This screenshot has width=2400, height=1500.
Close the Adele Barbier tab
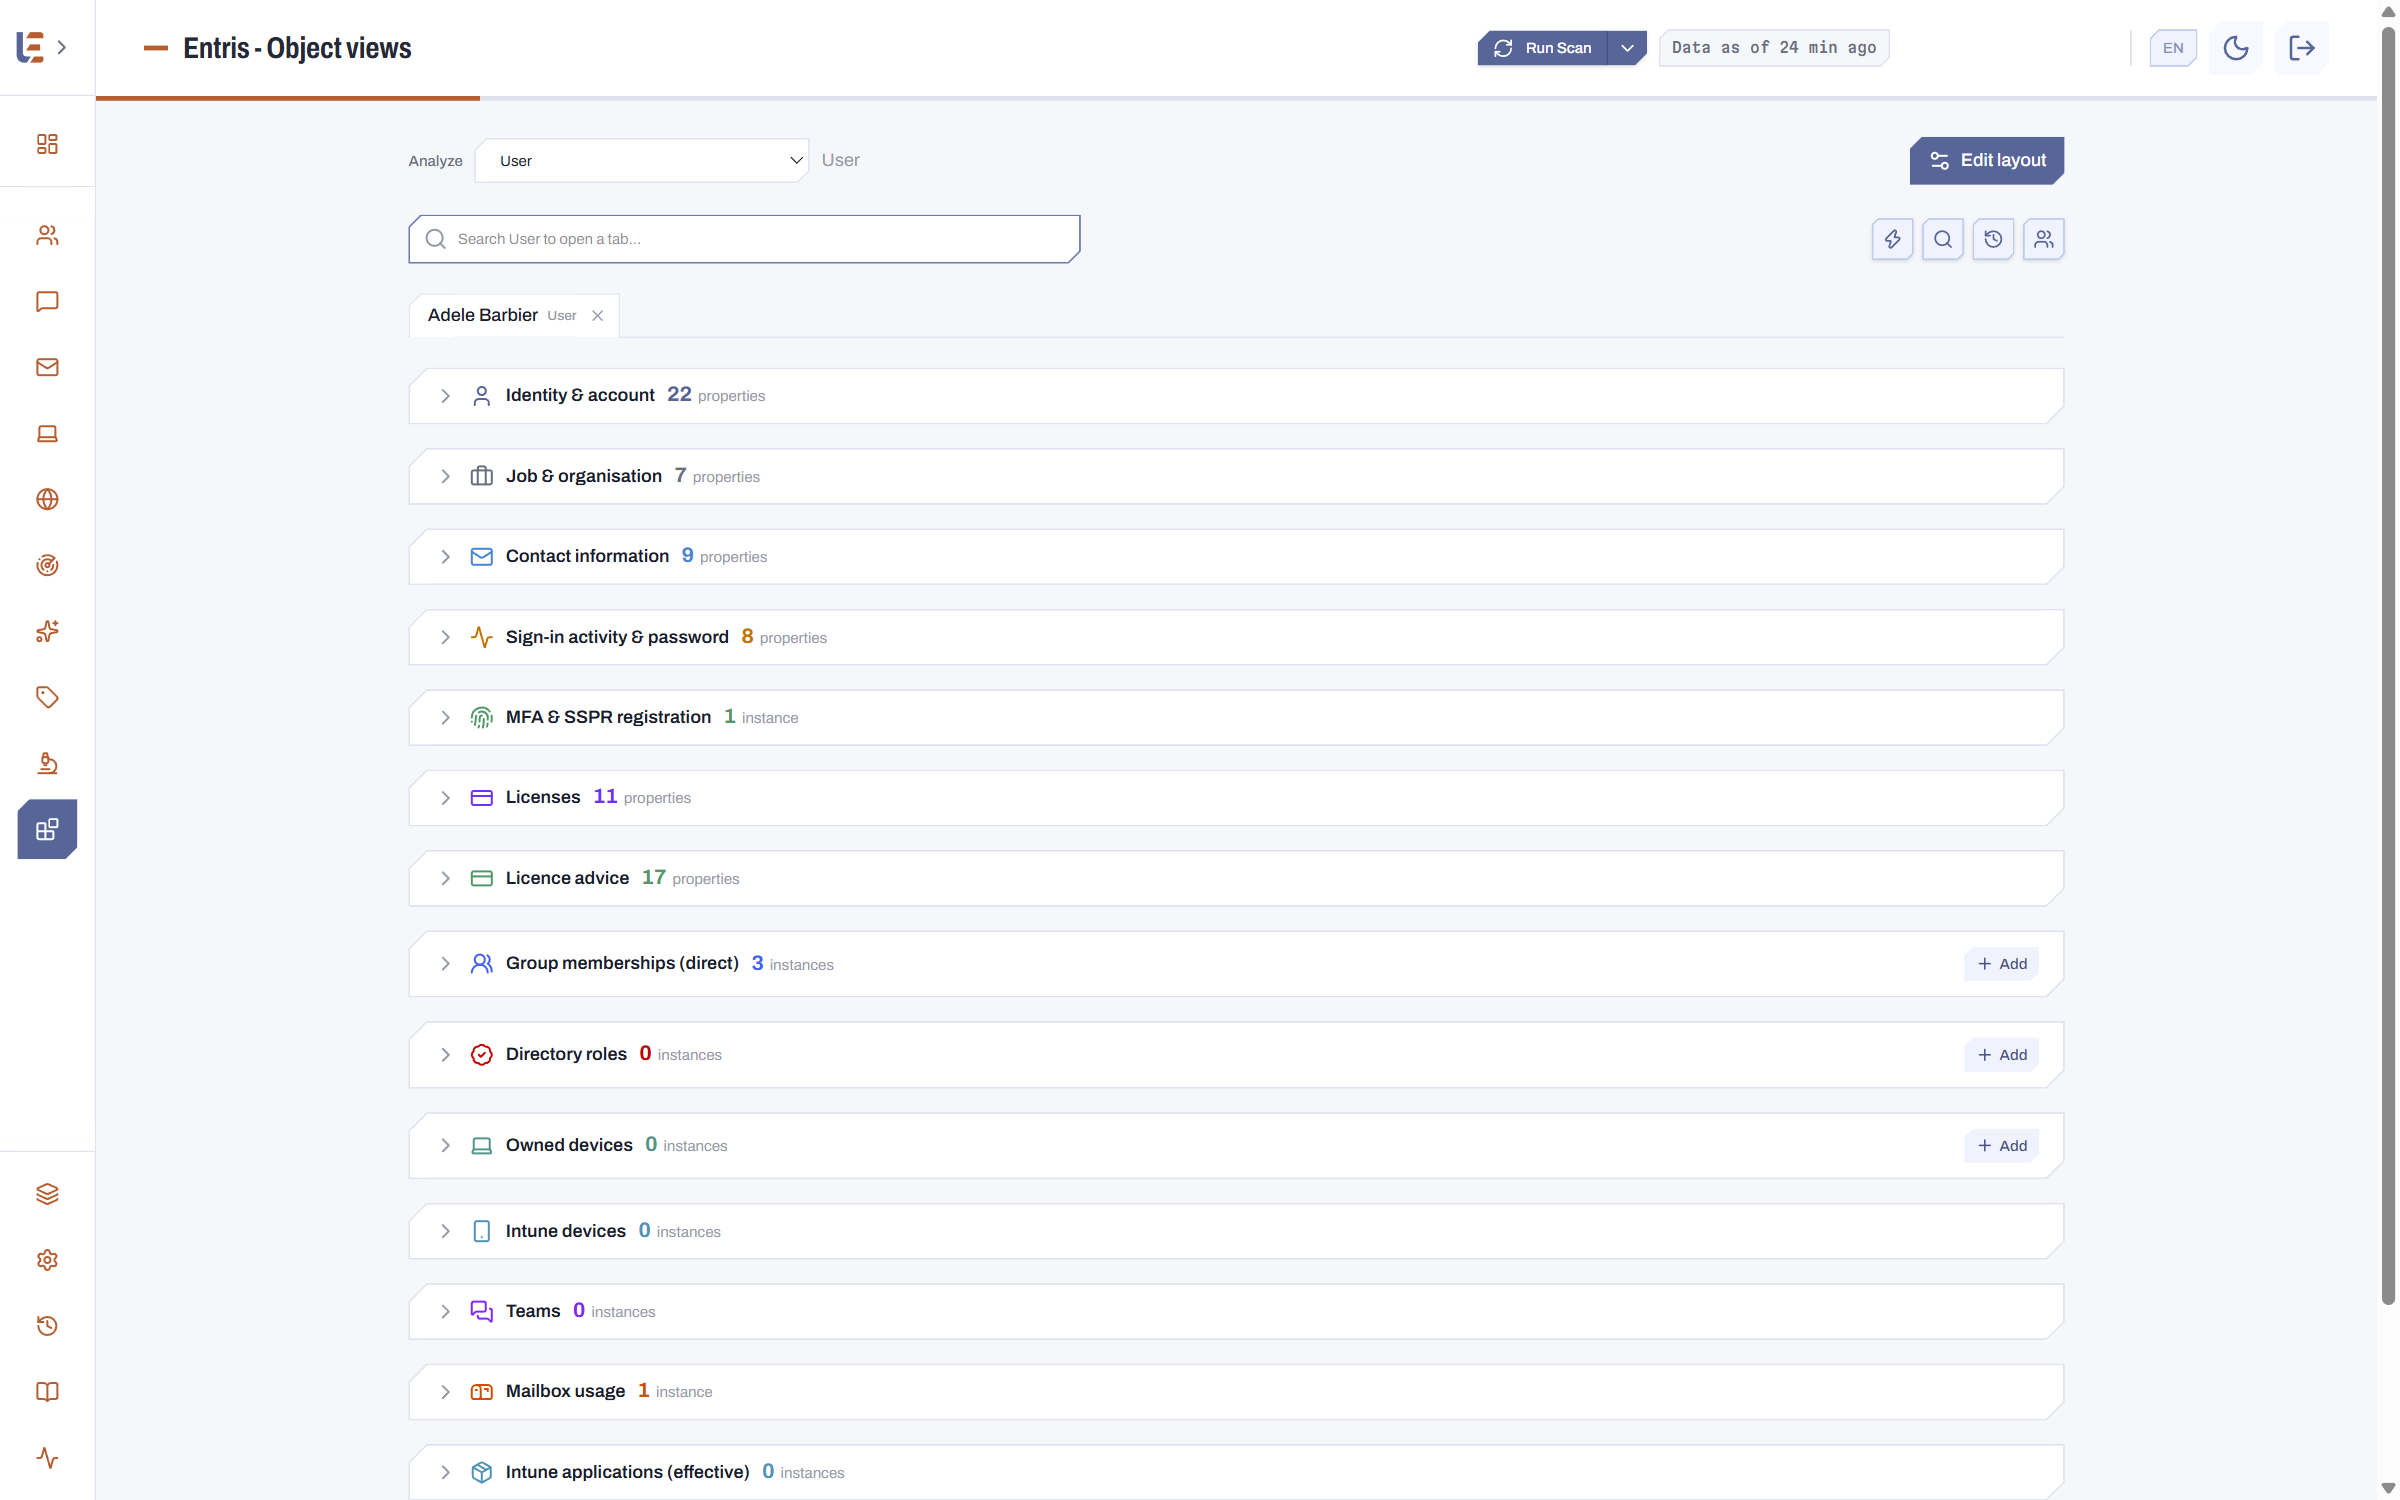pyautogui.click(x=597, y=316)
